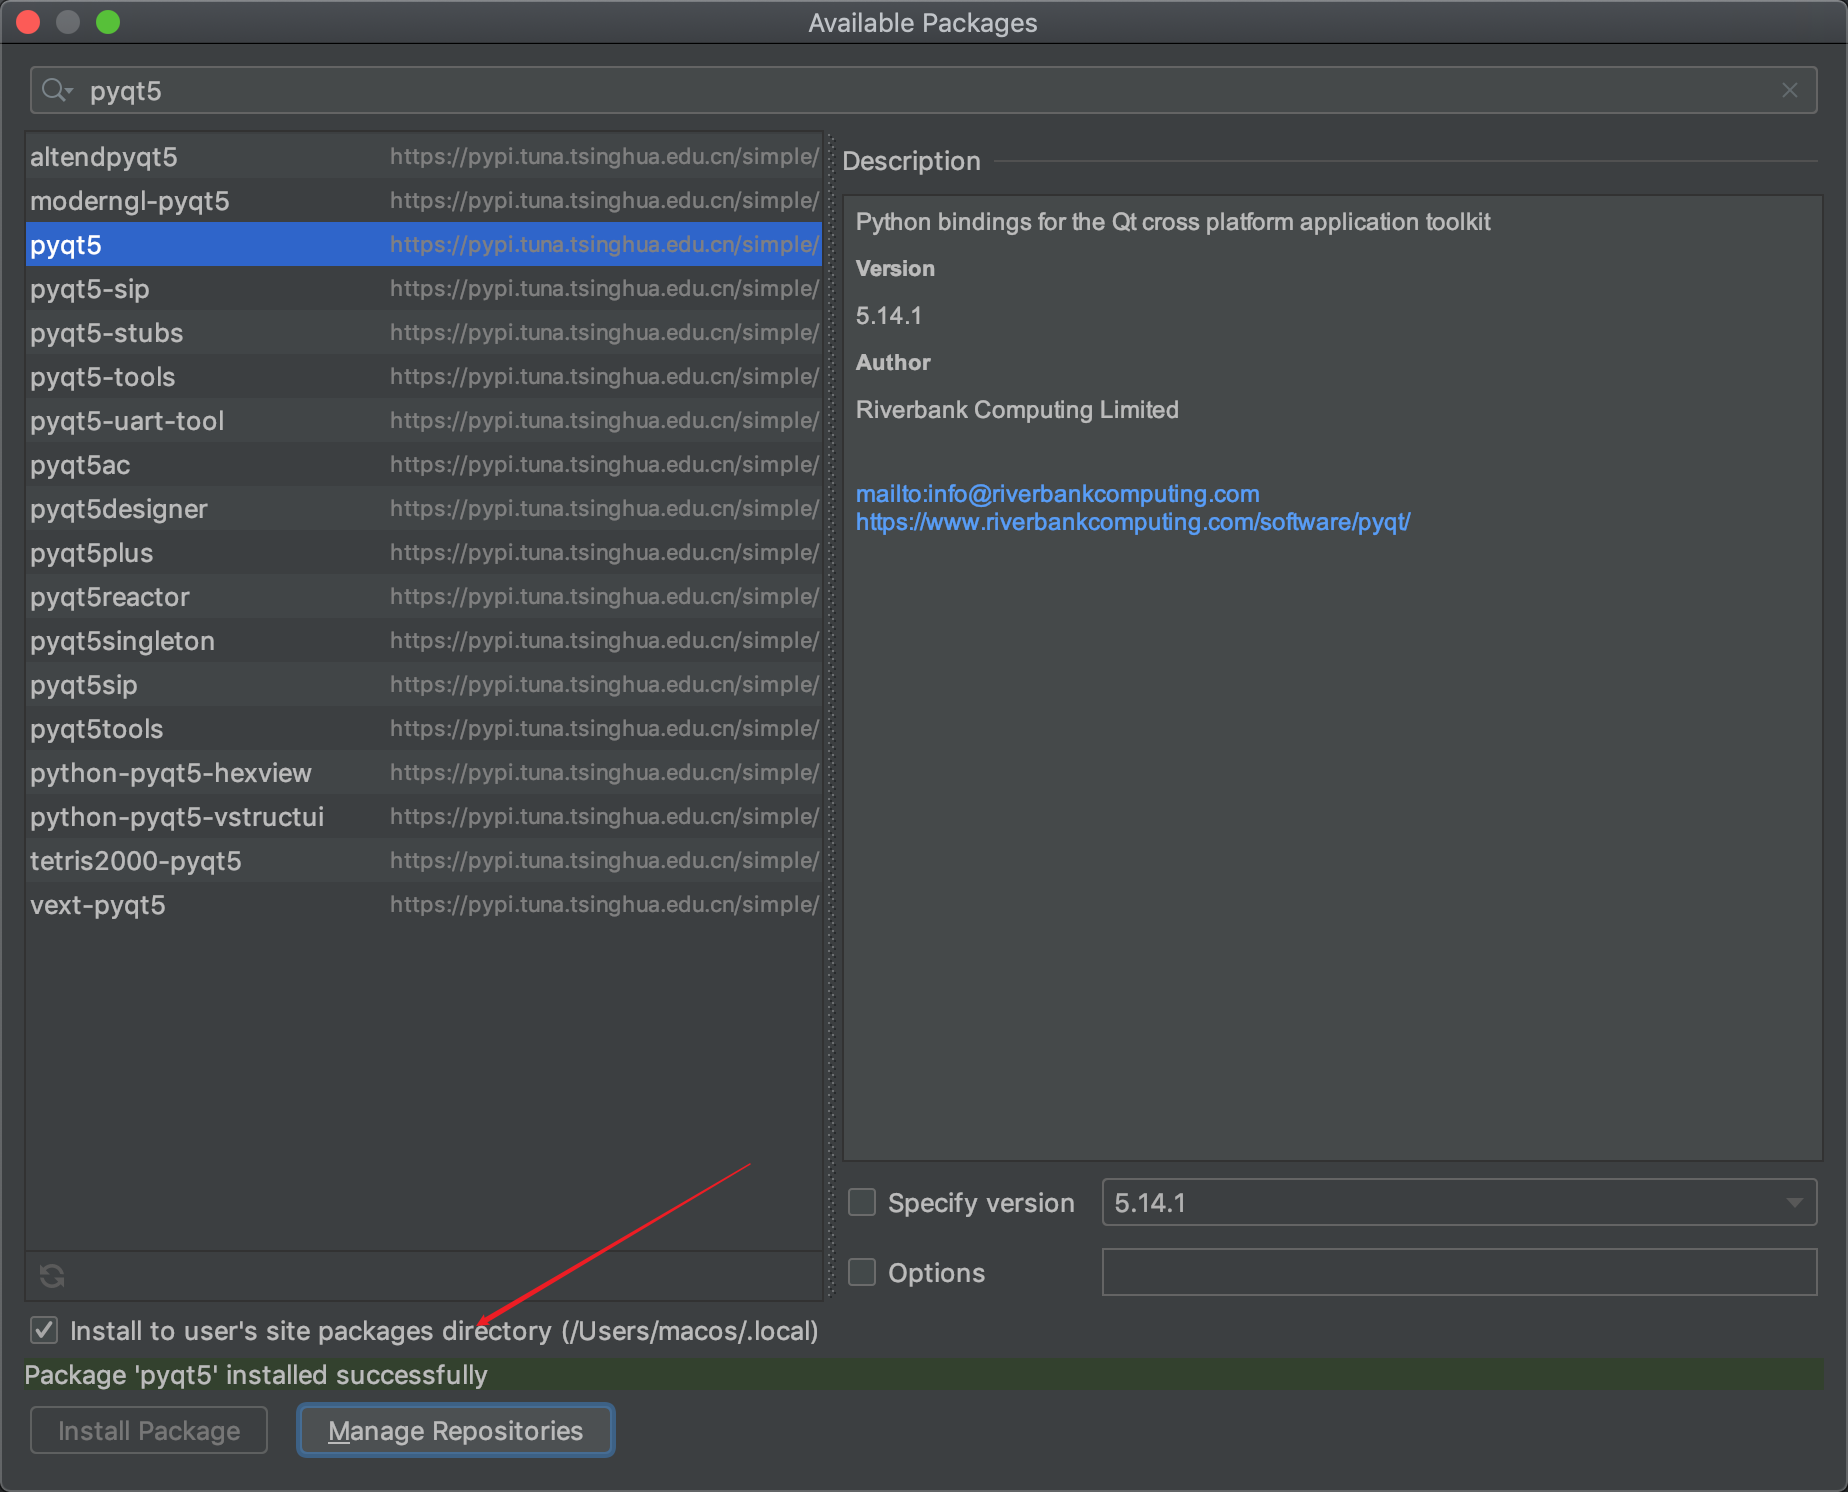Open Manage Repositories
1848x1492 pixels.
[455, 1430]
